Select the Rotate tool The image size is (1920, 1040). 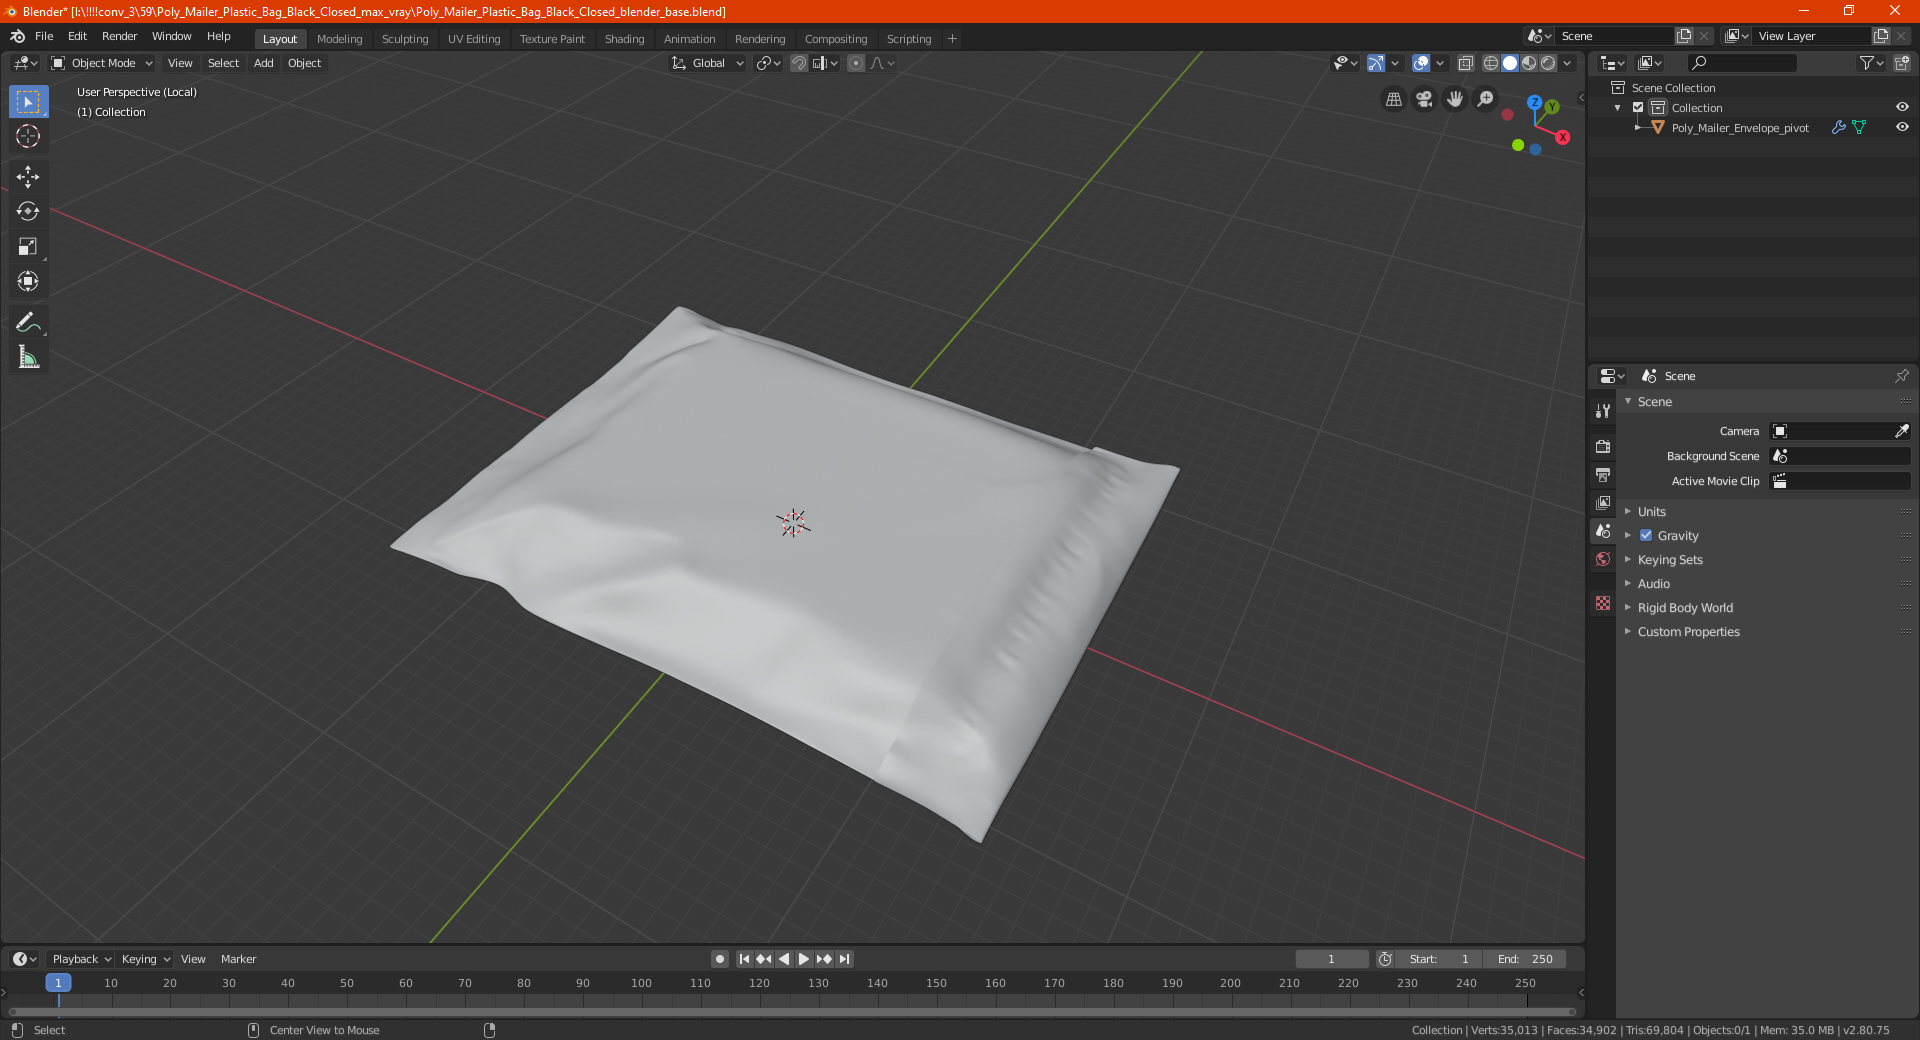[x=28, y=211]
